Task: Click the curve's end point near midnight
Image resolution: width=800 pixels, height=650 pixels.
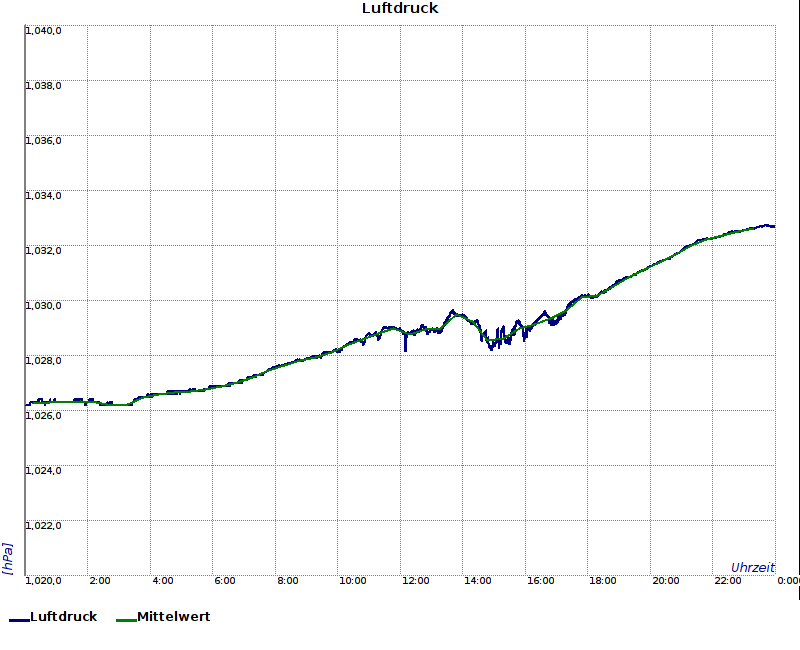Action: click(773, 227)
